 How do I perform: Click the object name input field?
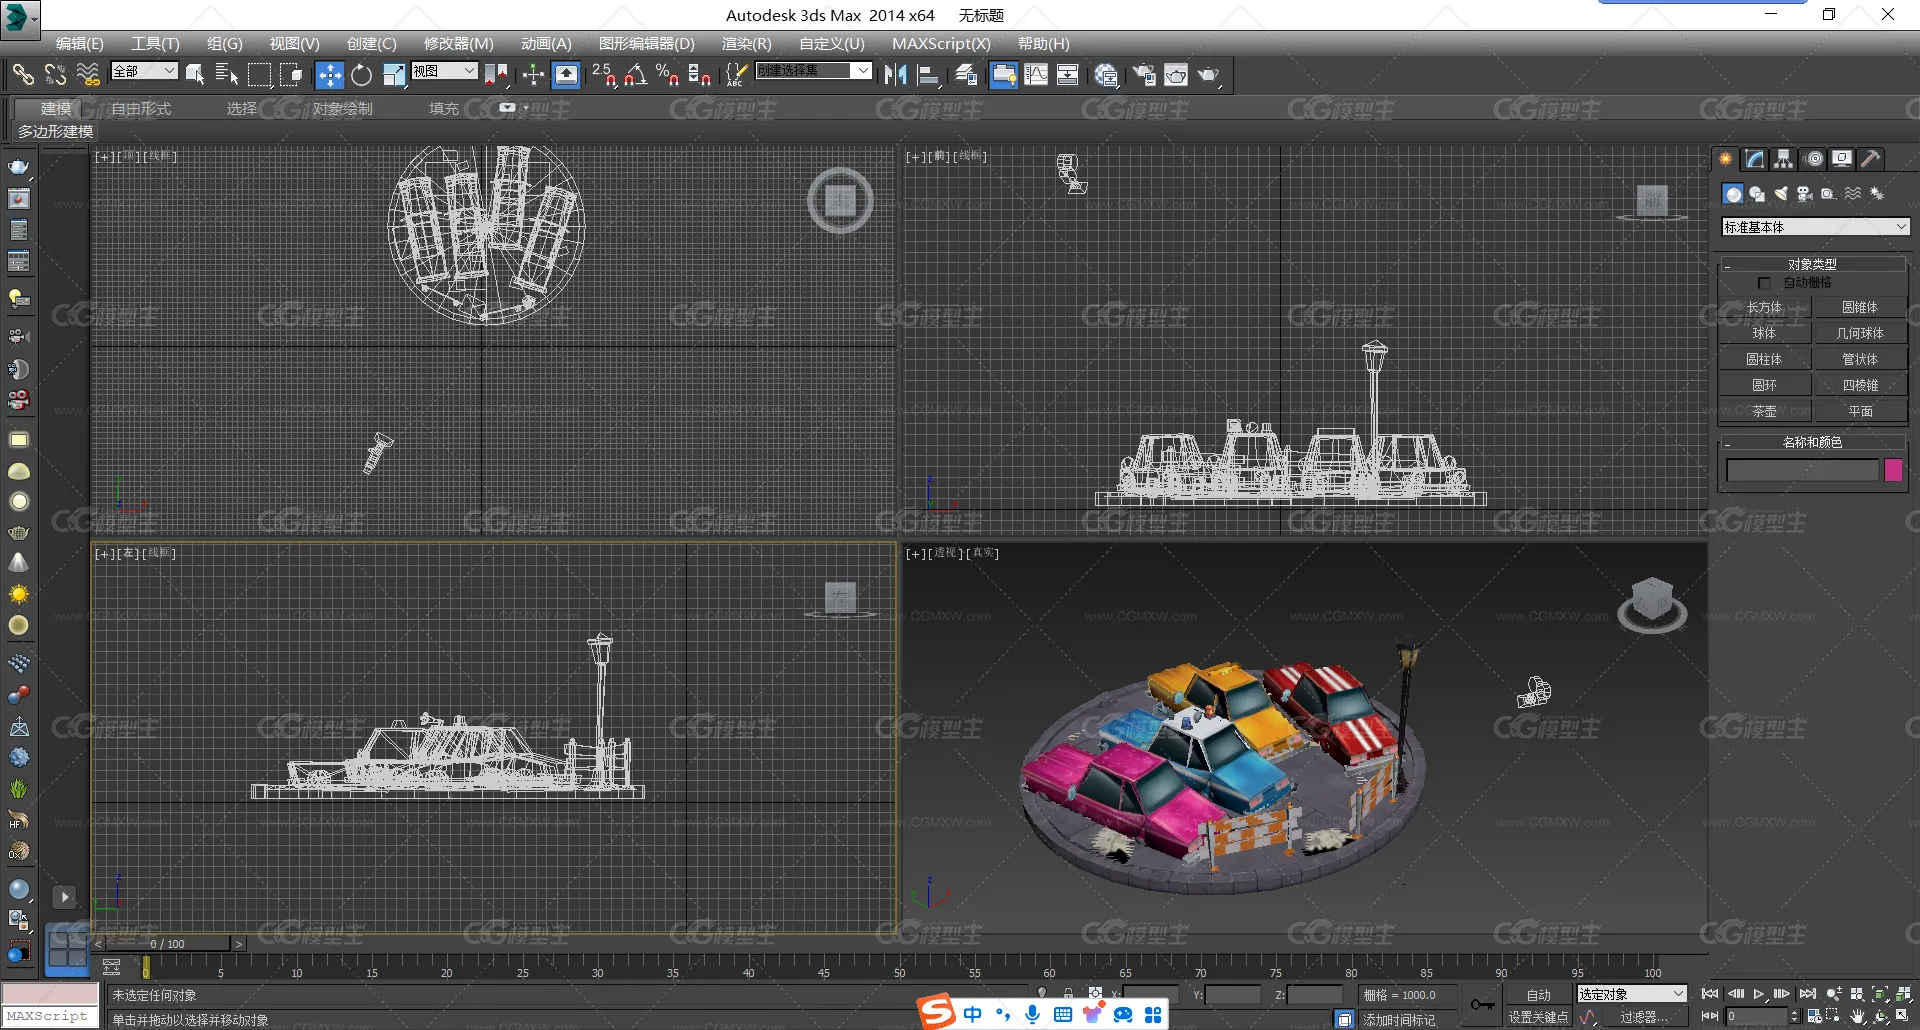point(1802,470)
